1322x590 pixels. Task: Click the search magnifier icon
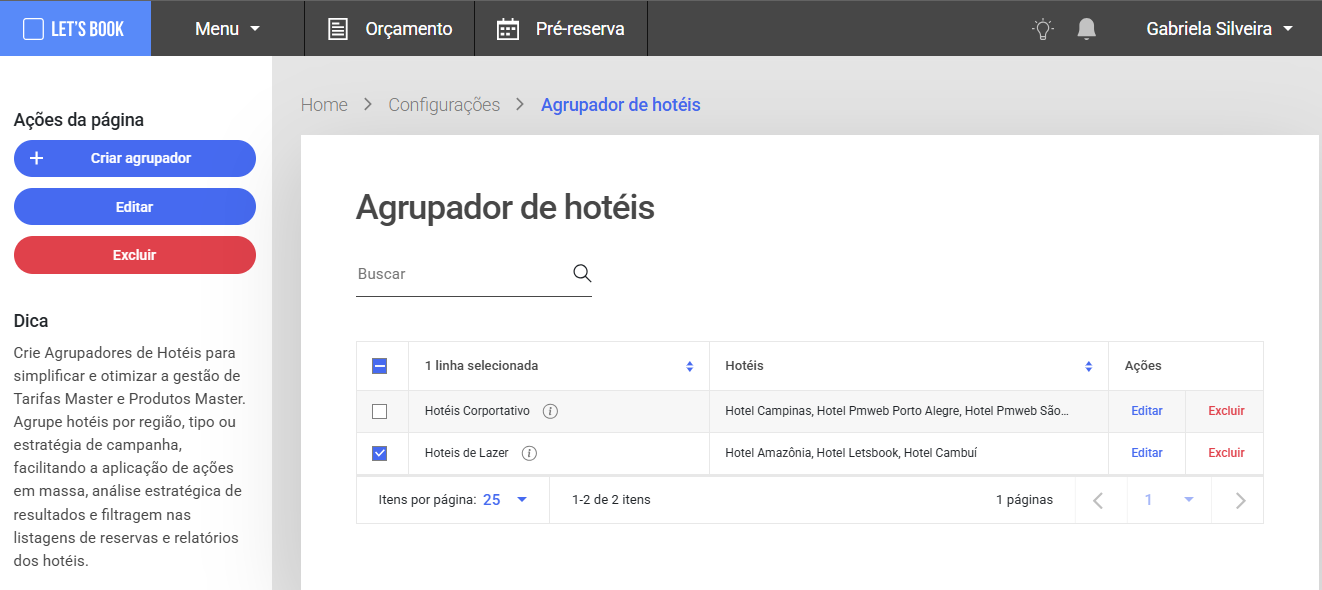click(x=582, y=273)
